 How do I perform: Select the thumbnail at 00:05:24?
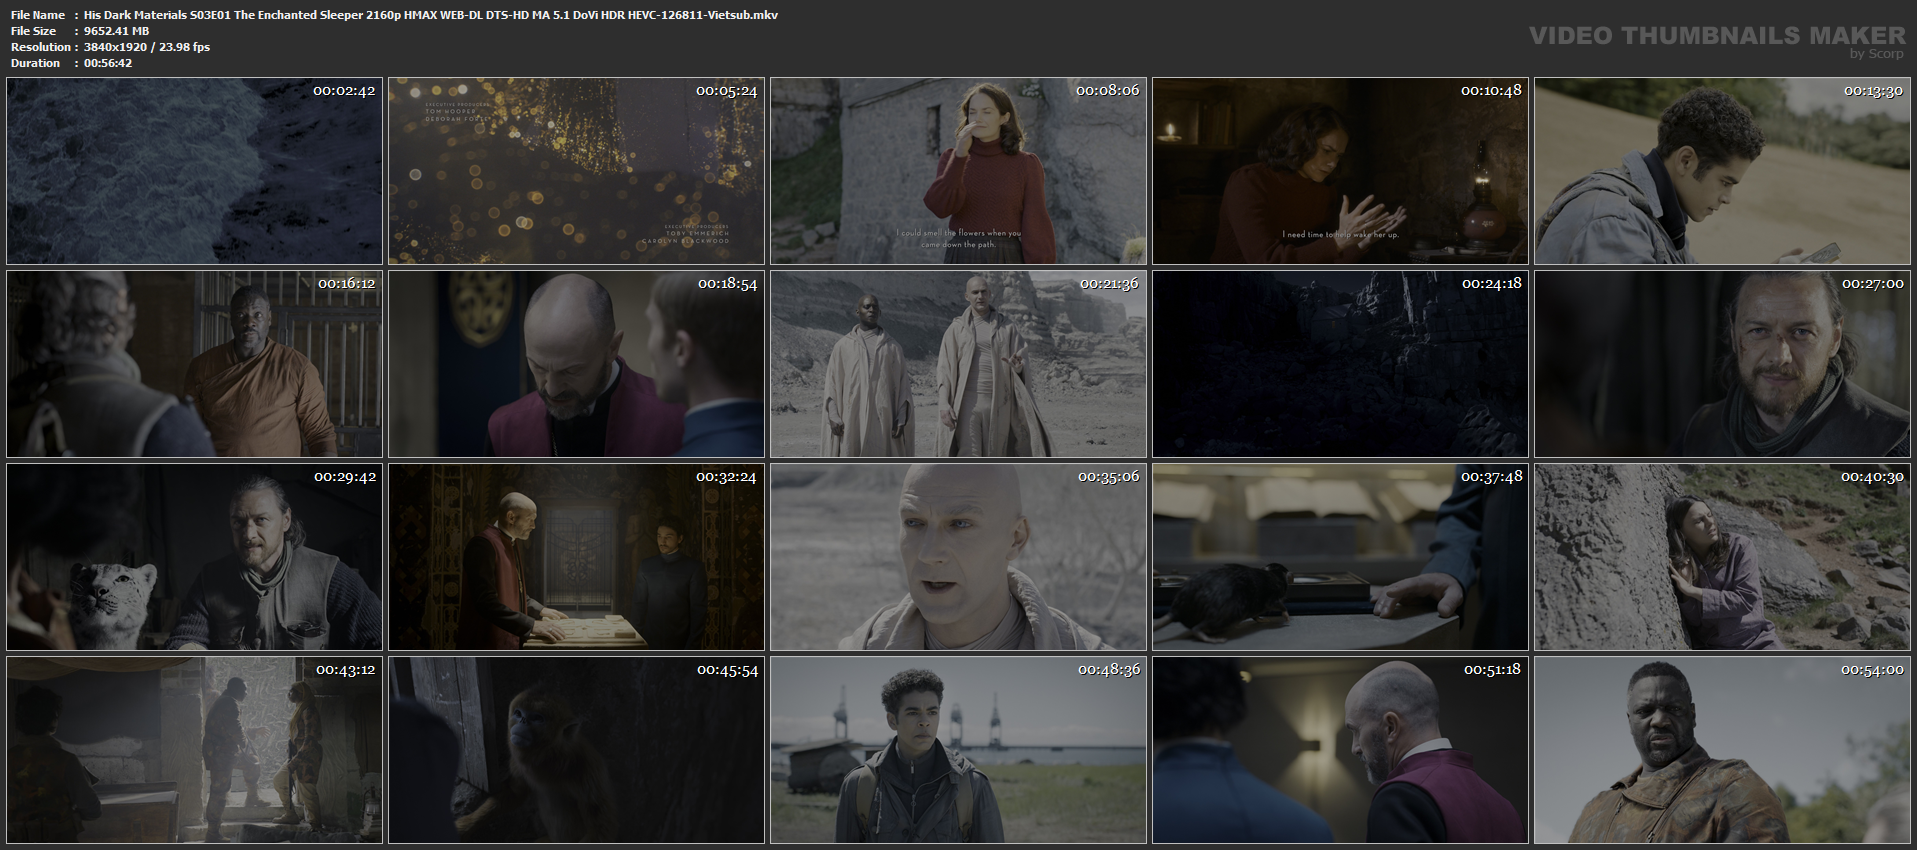(577, 171)
